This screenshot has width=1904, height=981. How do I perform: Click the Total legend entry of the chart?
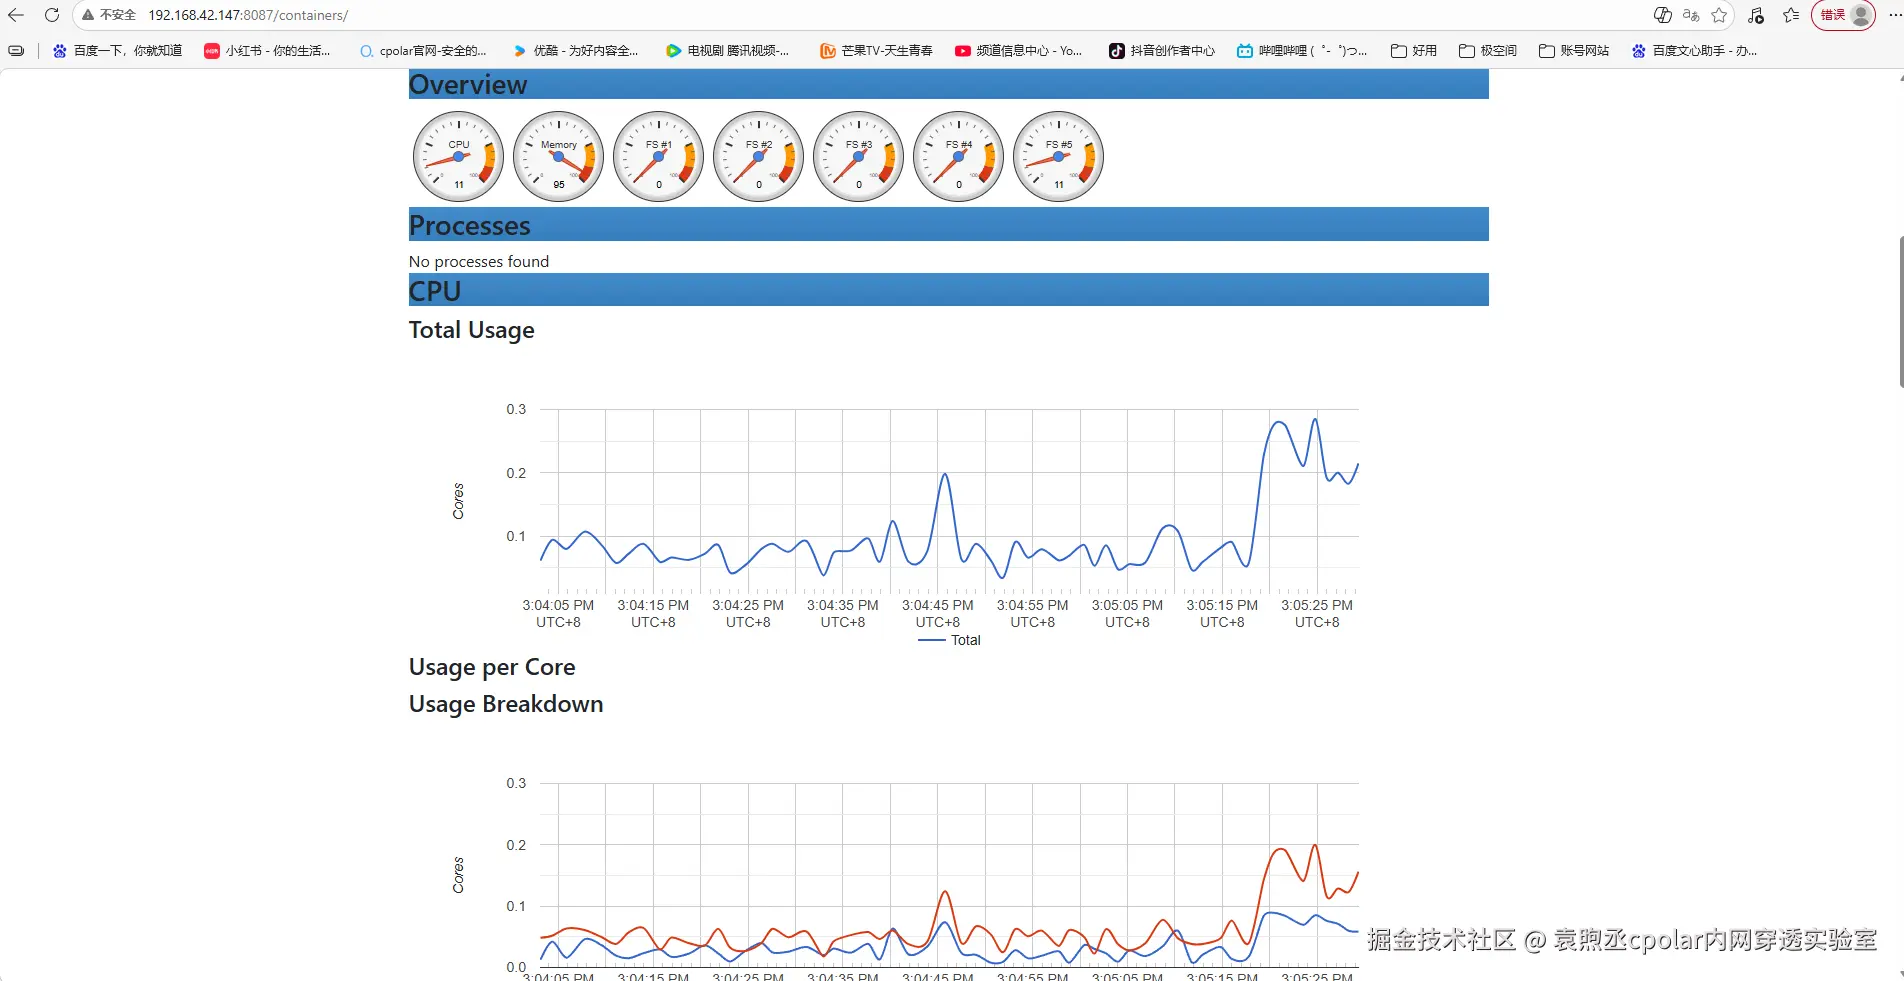(950, 640)
